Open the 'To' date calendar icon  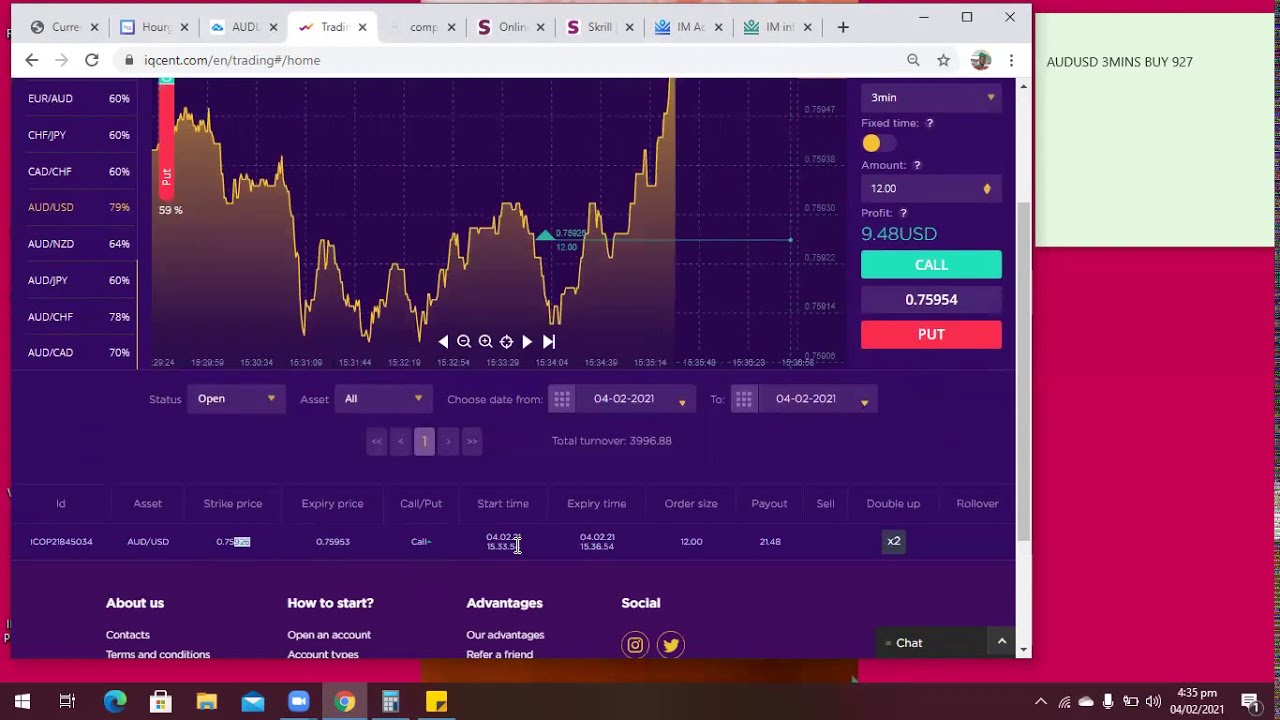pos(744,399)
